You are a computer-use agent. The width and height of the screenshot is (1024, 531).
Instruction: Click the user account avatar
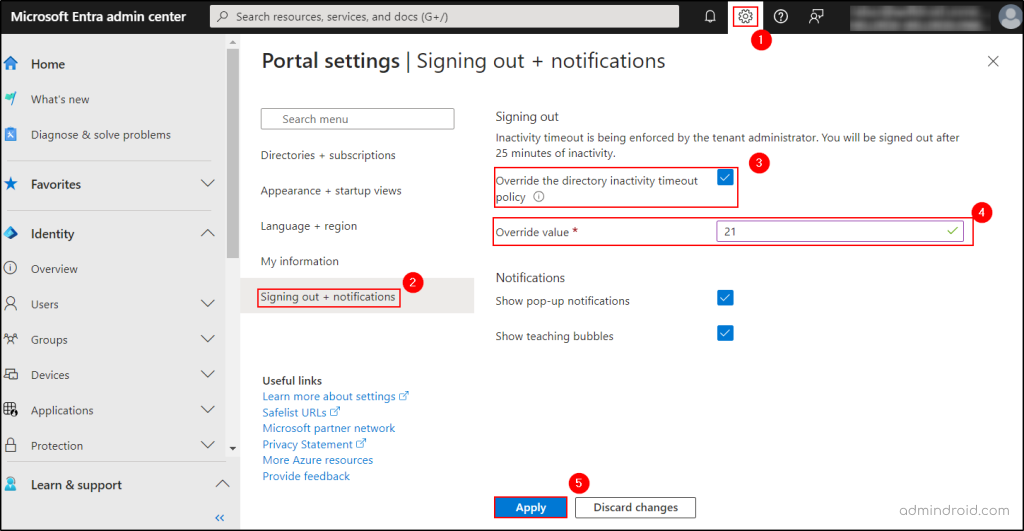tap(1009, 17)
